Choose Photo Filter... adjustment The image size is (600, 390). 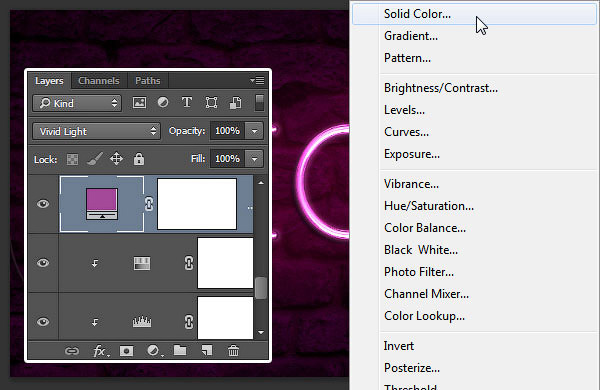click(x=474, y=272)
